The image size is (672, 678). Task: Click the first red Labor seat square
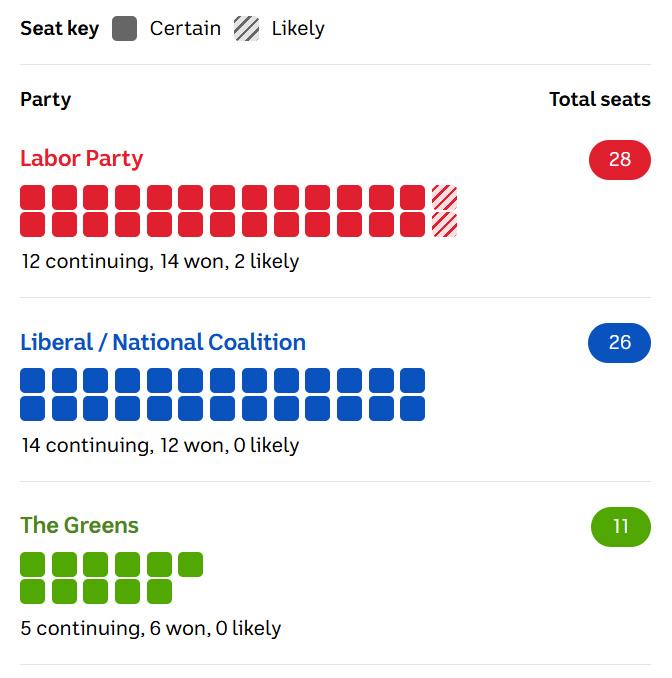tap(32, 198)
